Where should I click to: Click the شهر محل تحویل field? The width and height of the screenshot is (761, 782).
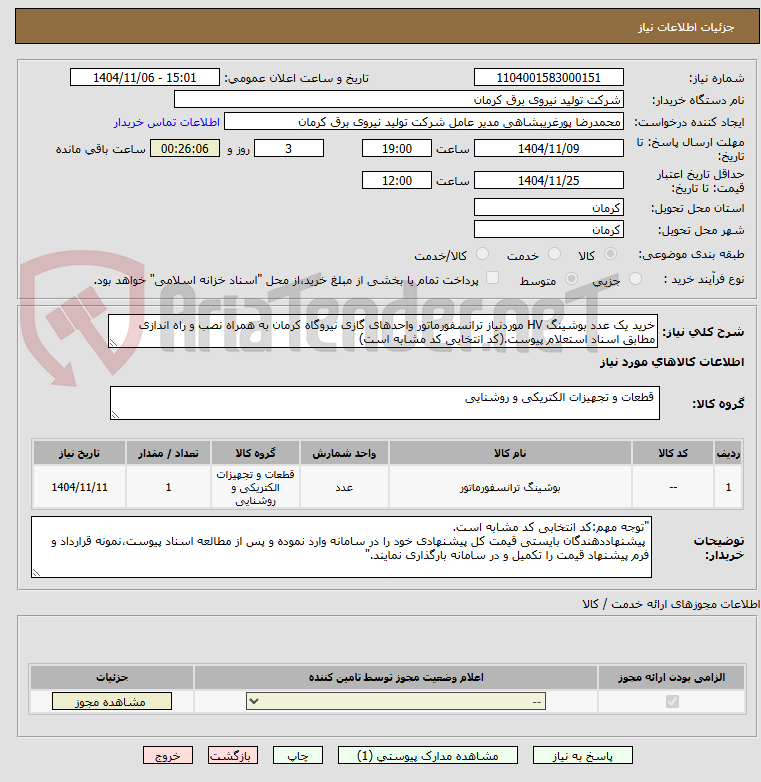click(549, 229)
